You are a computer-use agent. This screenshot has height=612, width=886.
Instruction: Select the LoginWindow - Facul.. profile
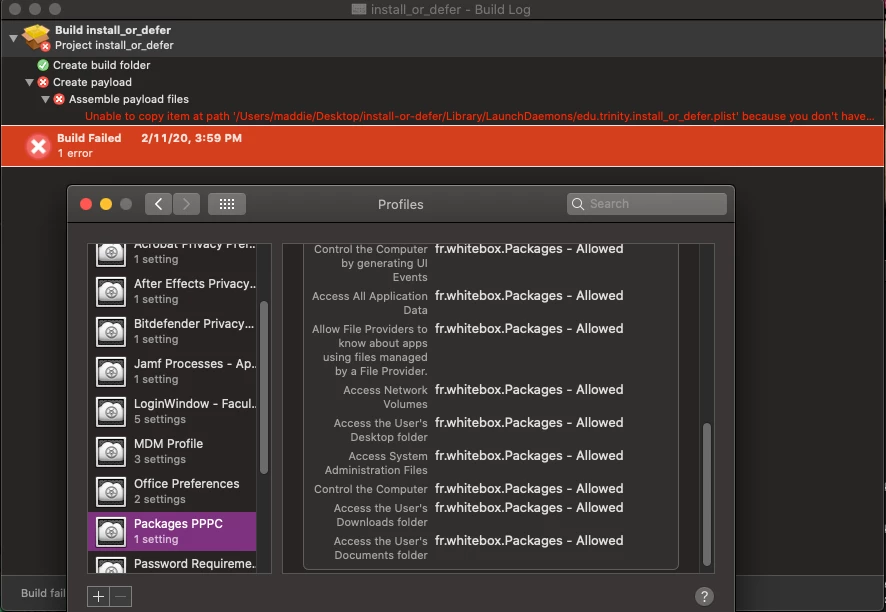click(x=172, y=411)
